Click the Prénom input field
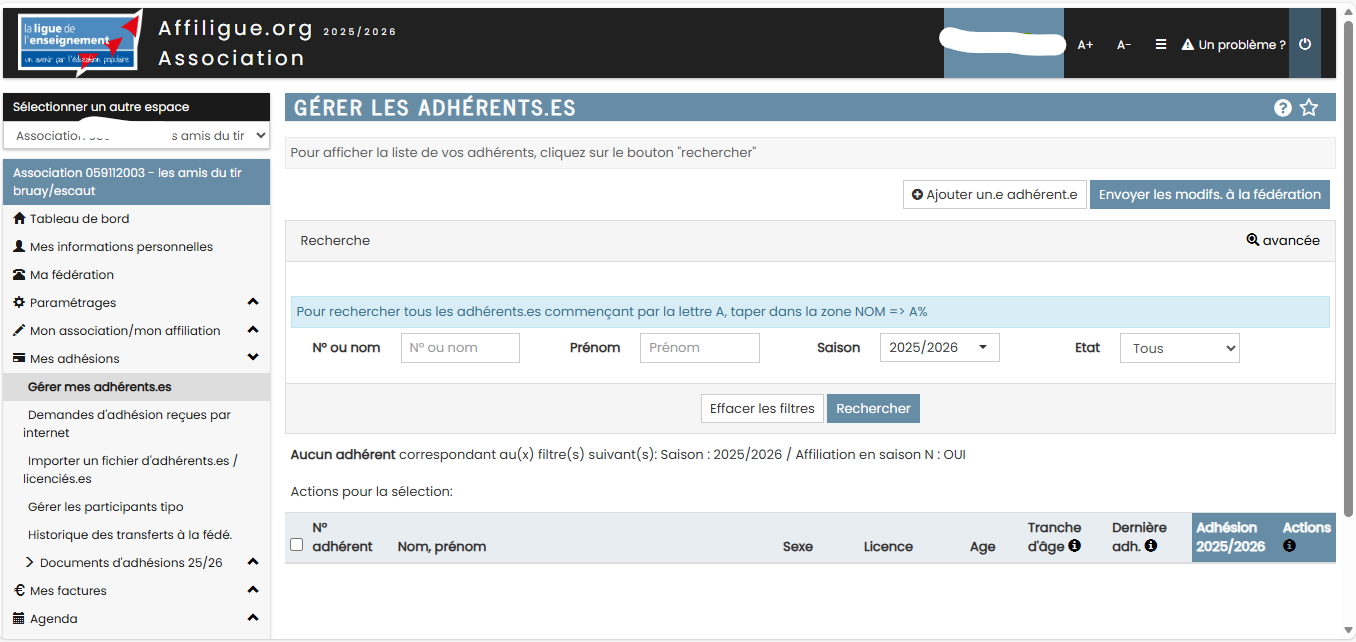1356x642 pixels. click(699, 348)
